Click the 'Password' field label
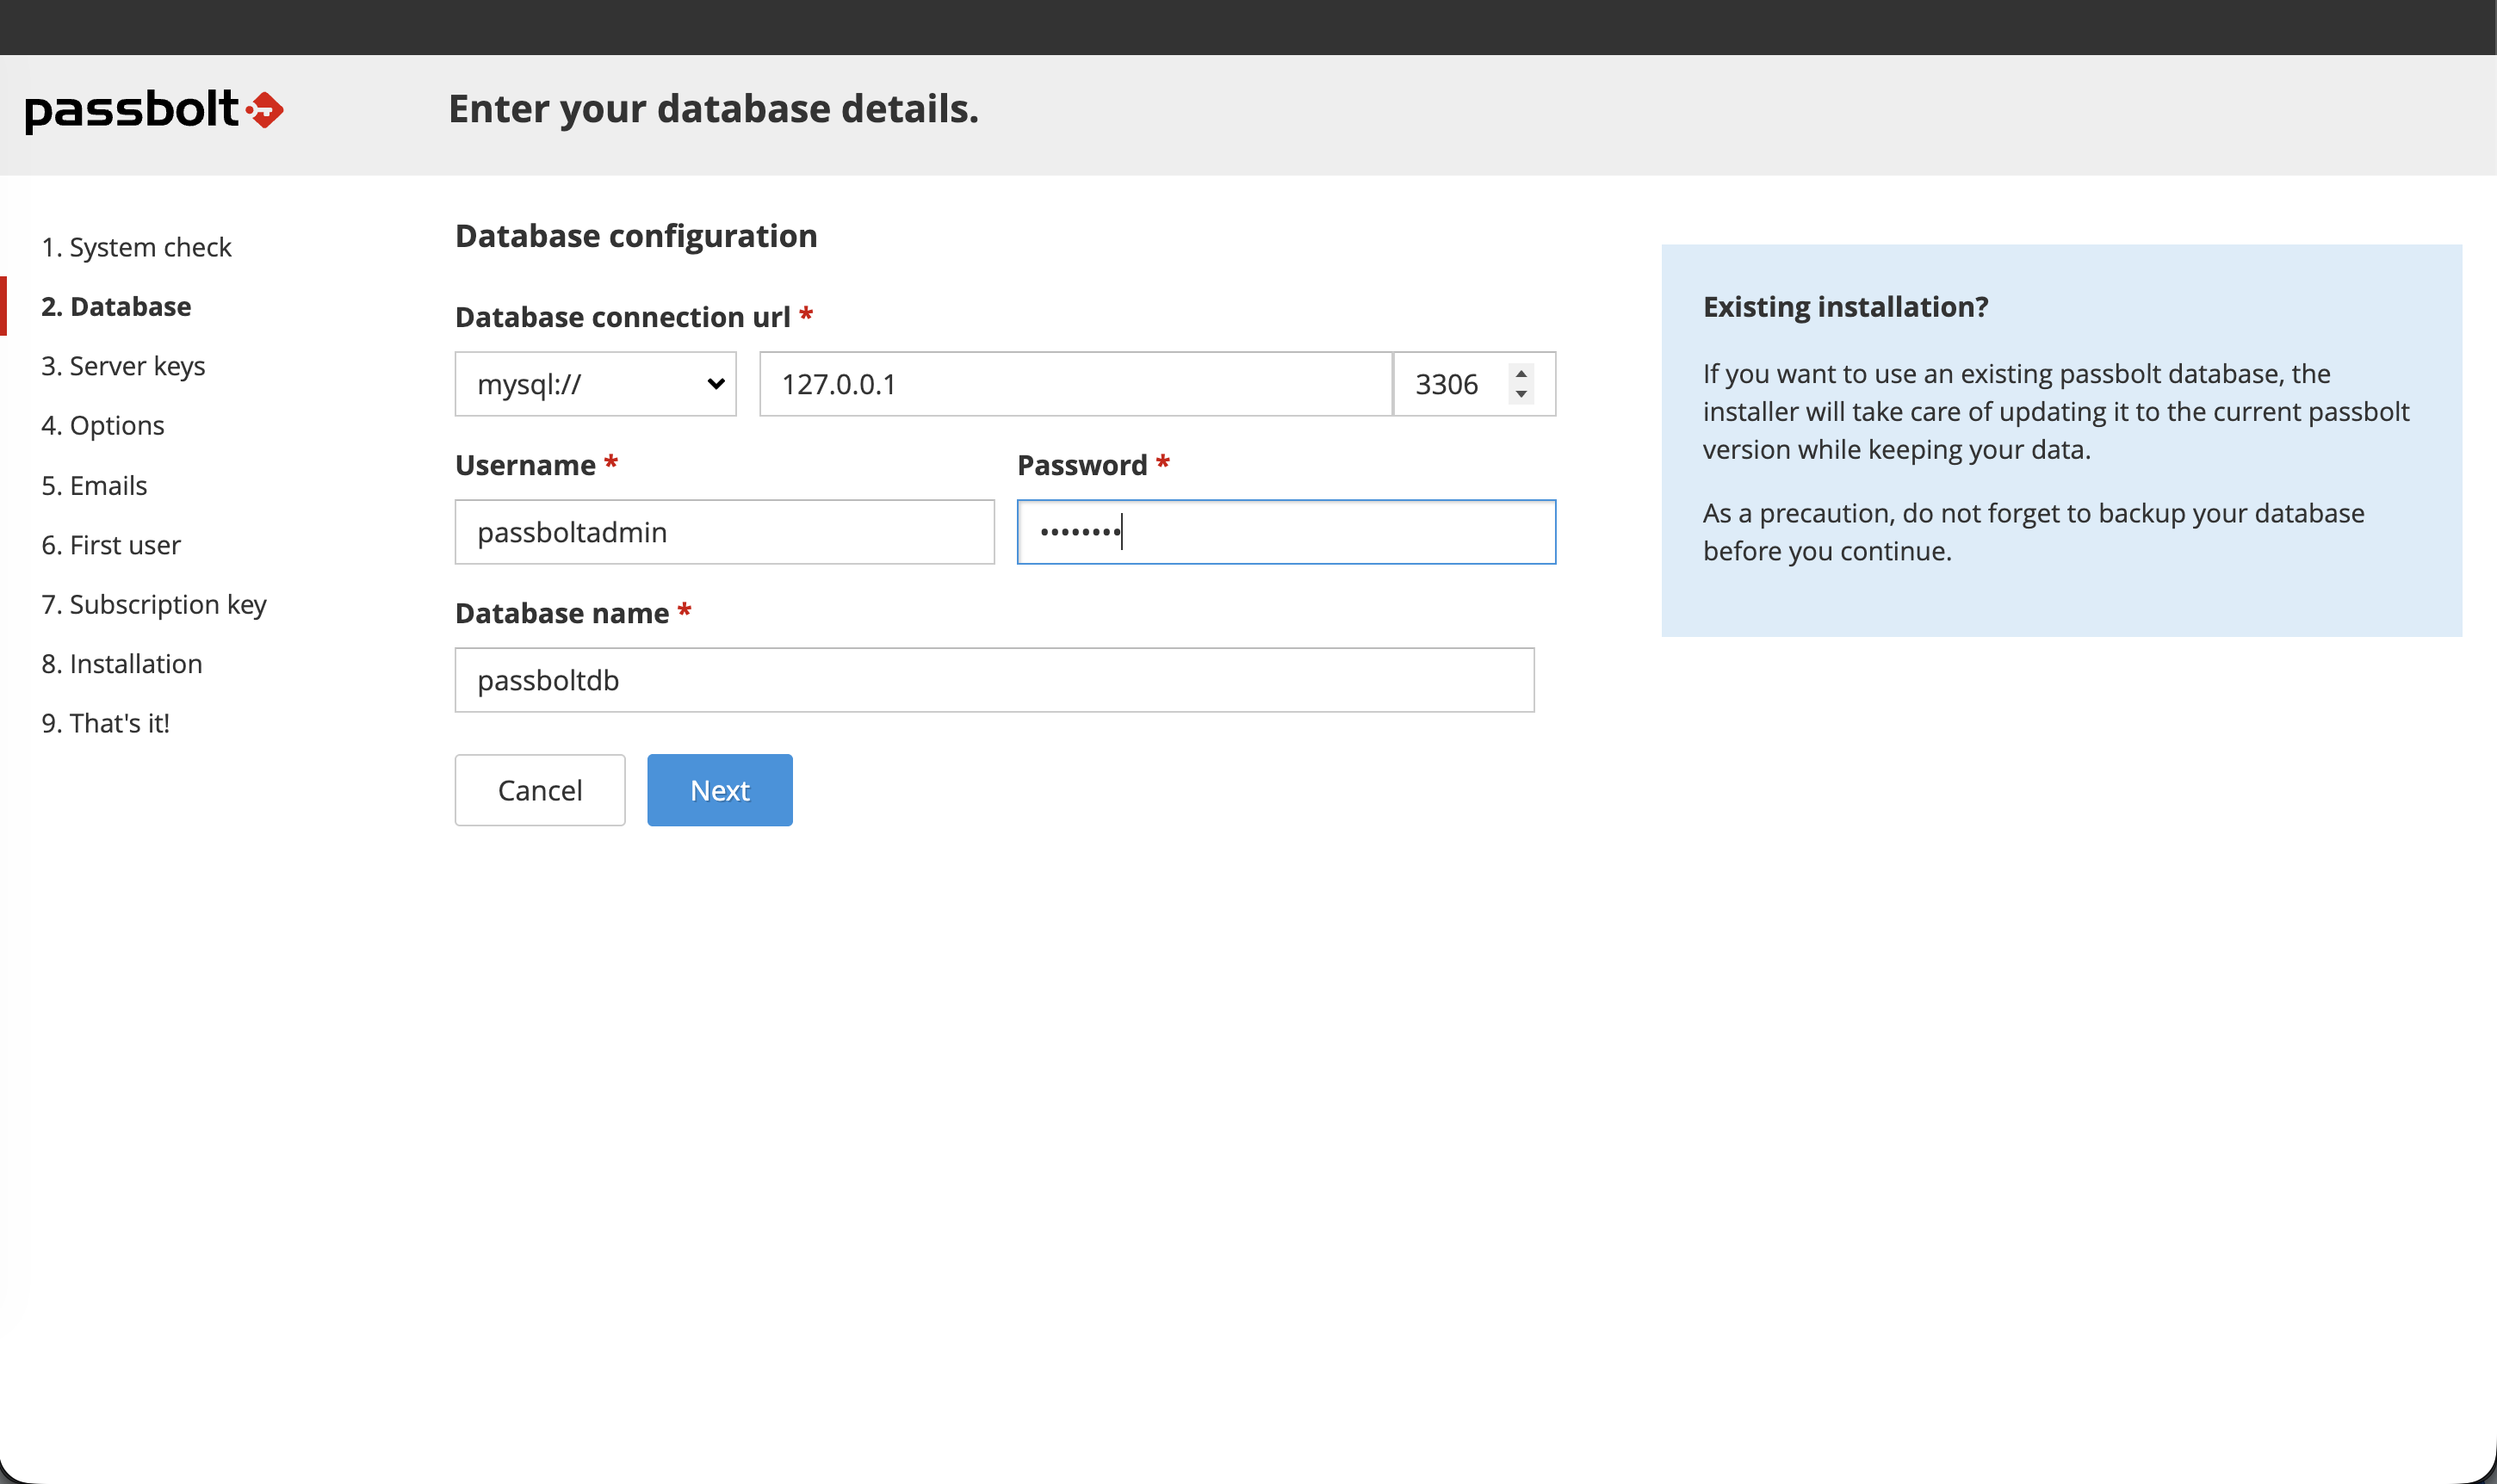2497x1484 pixels. (x=1082, y=465)
